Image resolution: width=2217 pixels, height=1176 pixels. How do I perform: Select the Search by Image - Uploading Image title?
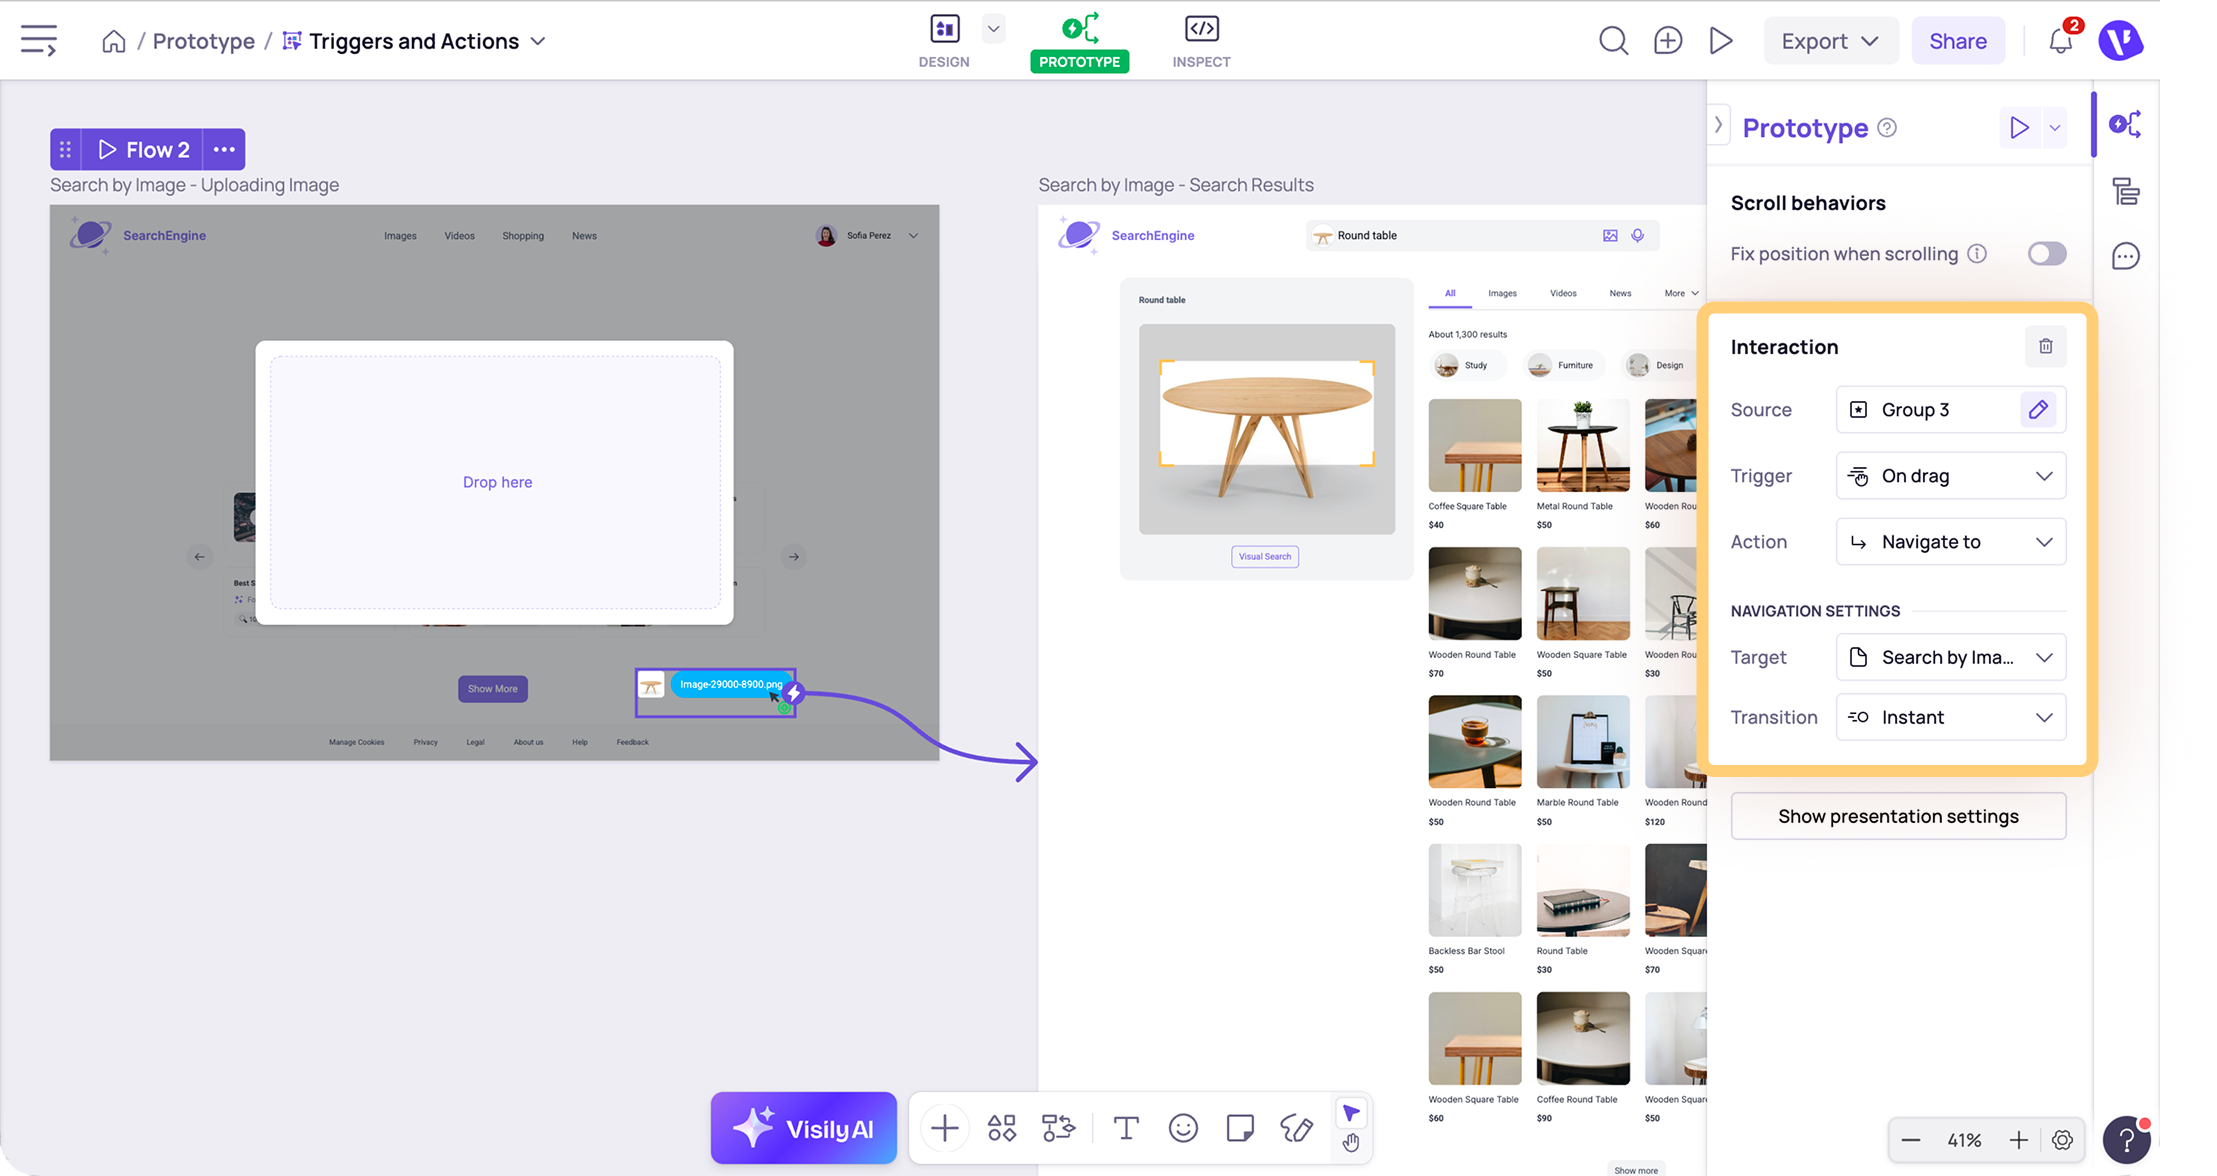click(194, 185)
